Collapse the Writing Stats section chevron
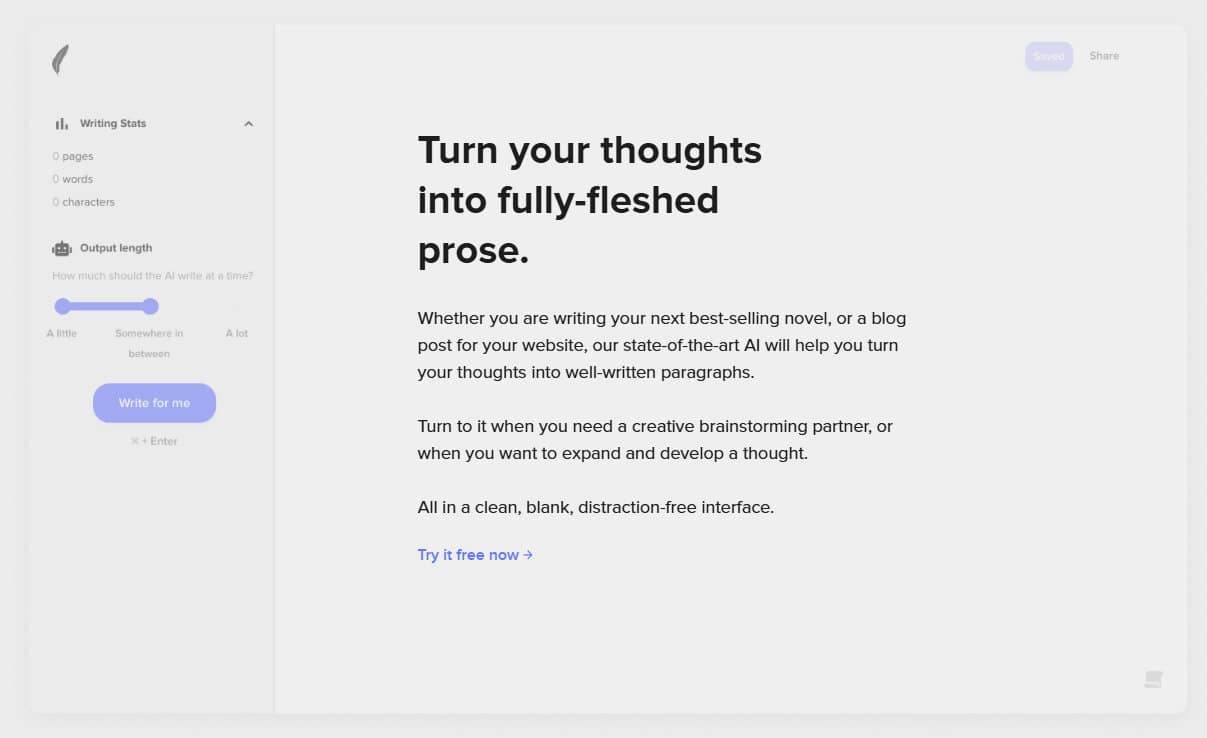Viewport: 1207px width, 738px height. 248,124
